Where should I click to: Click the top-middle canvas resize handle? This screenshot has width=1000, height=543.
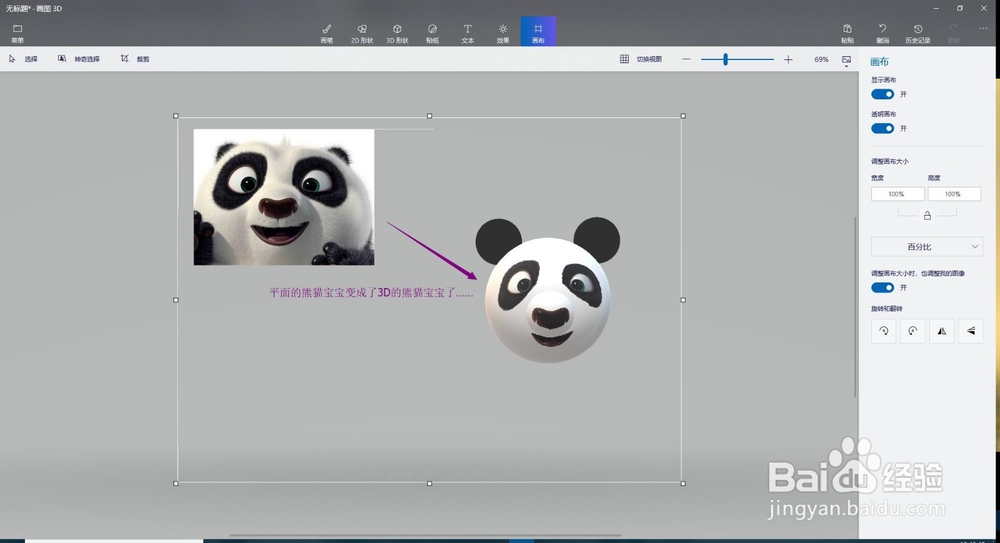pyautogui.click(x=429, y=116)
